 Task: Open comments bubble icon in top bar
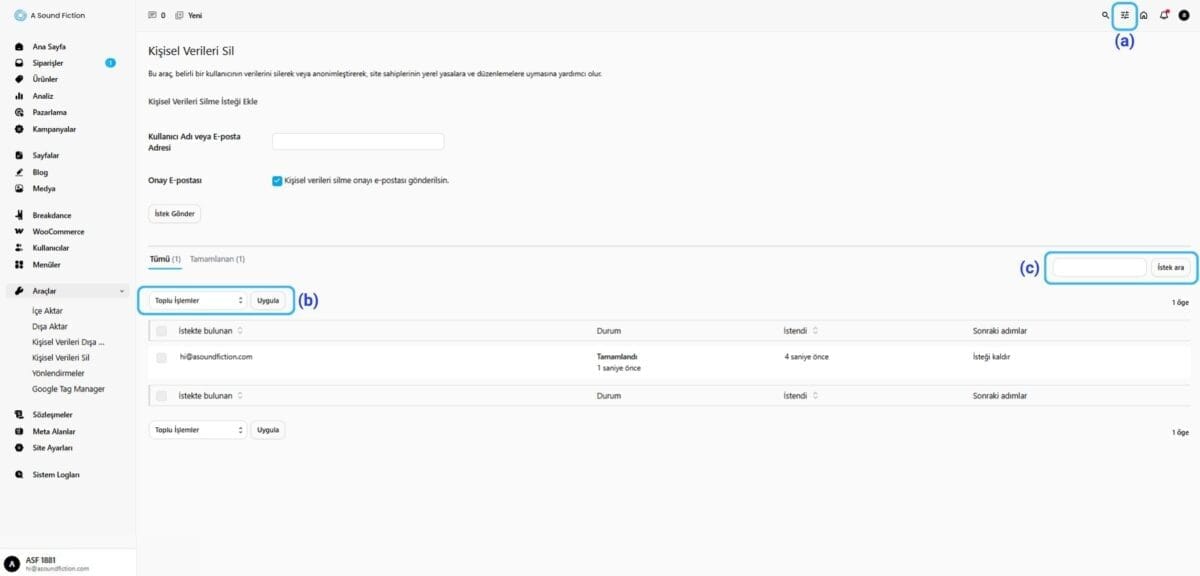pos(152,15)
